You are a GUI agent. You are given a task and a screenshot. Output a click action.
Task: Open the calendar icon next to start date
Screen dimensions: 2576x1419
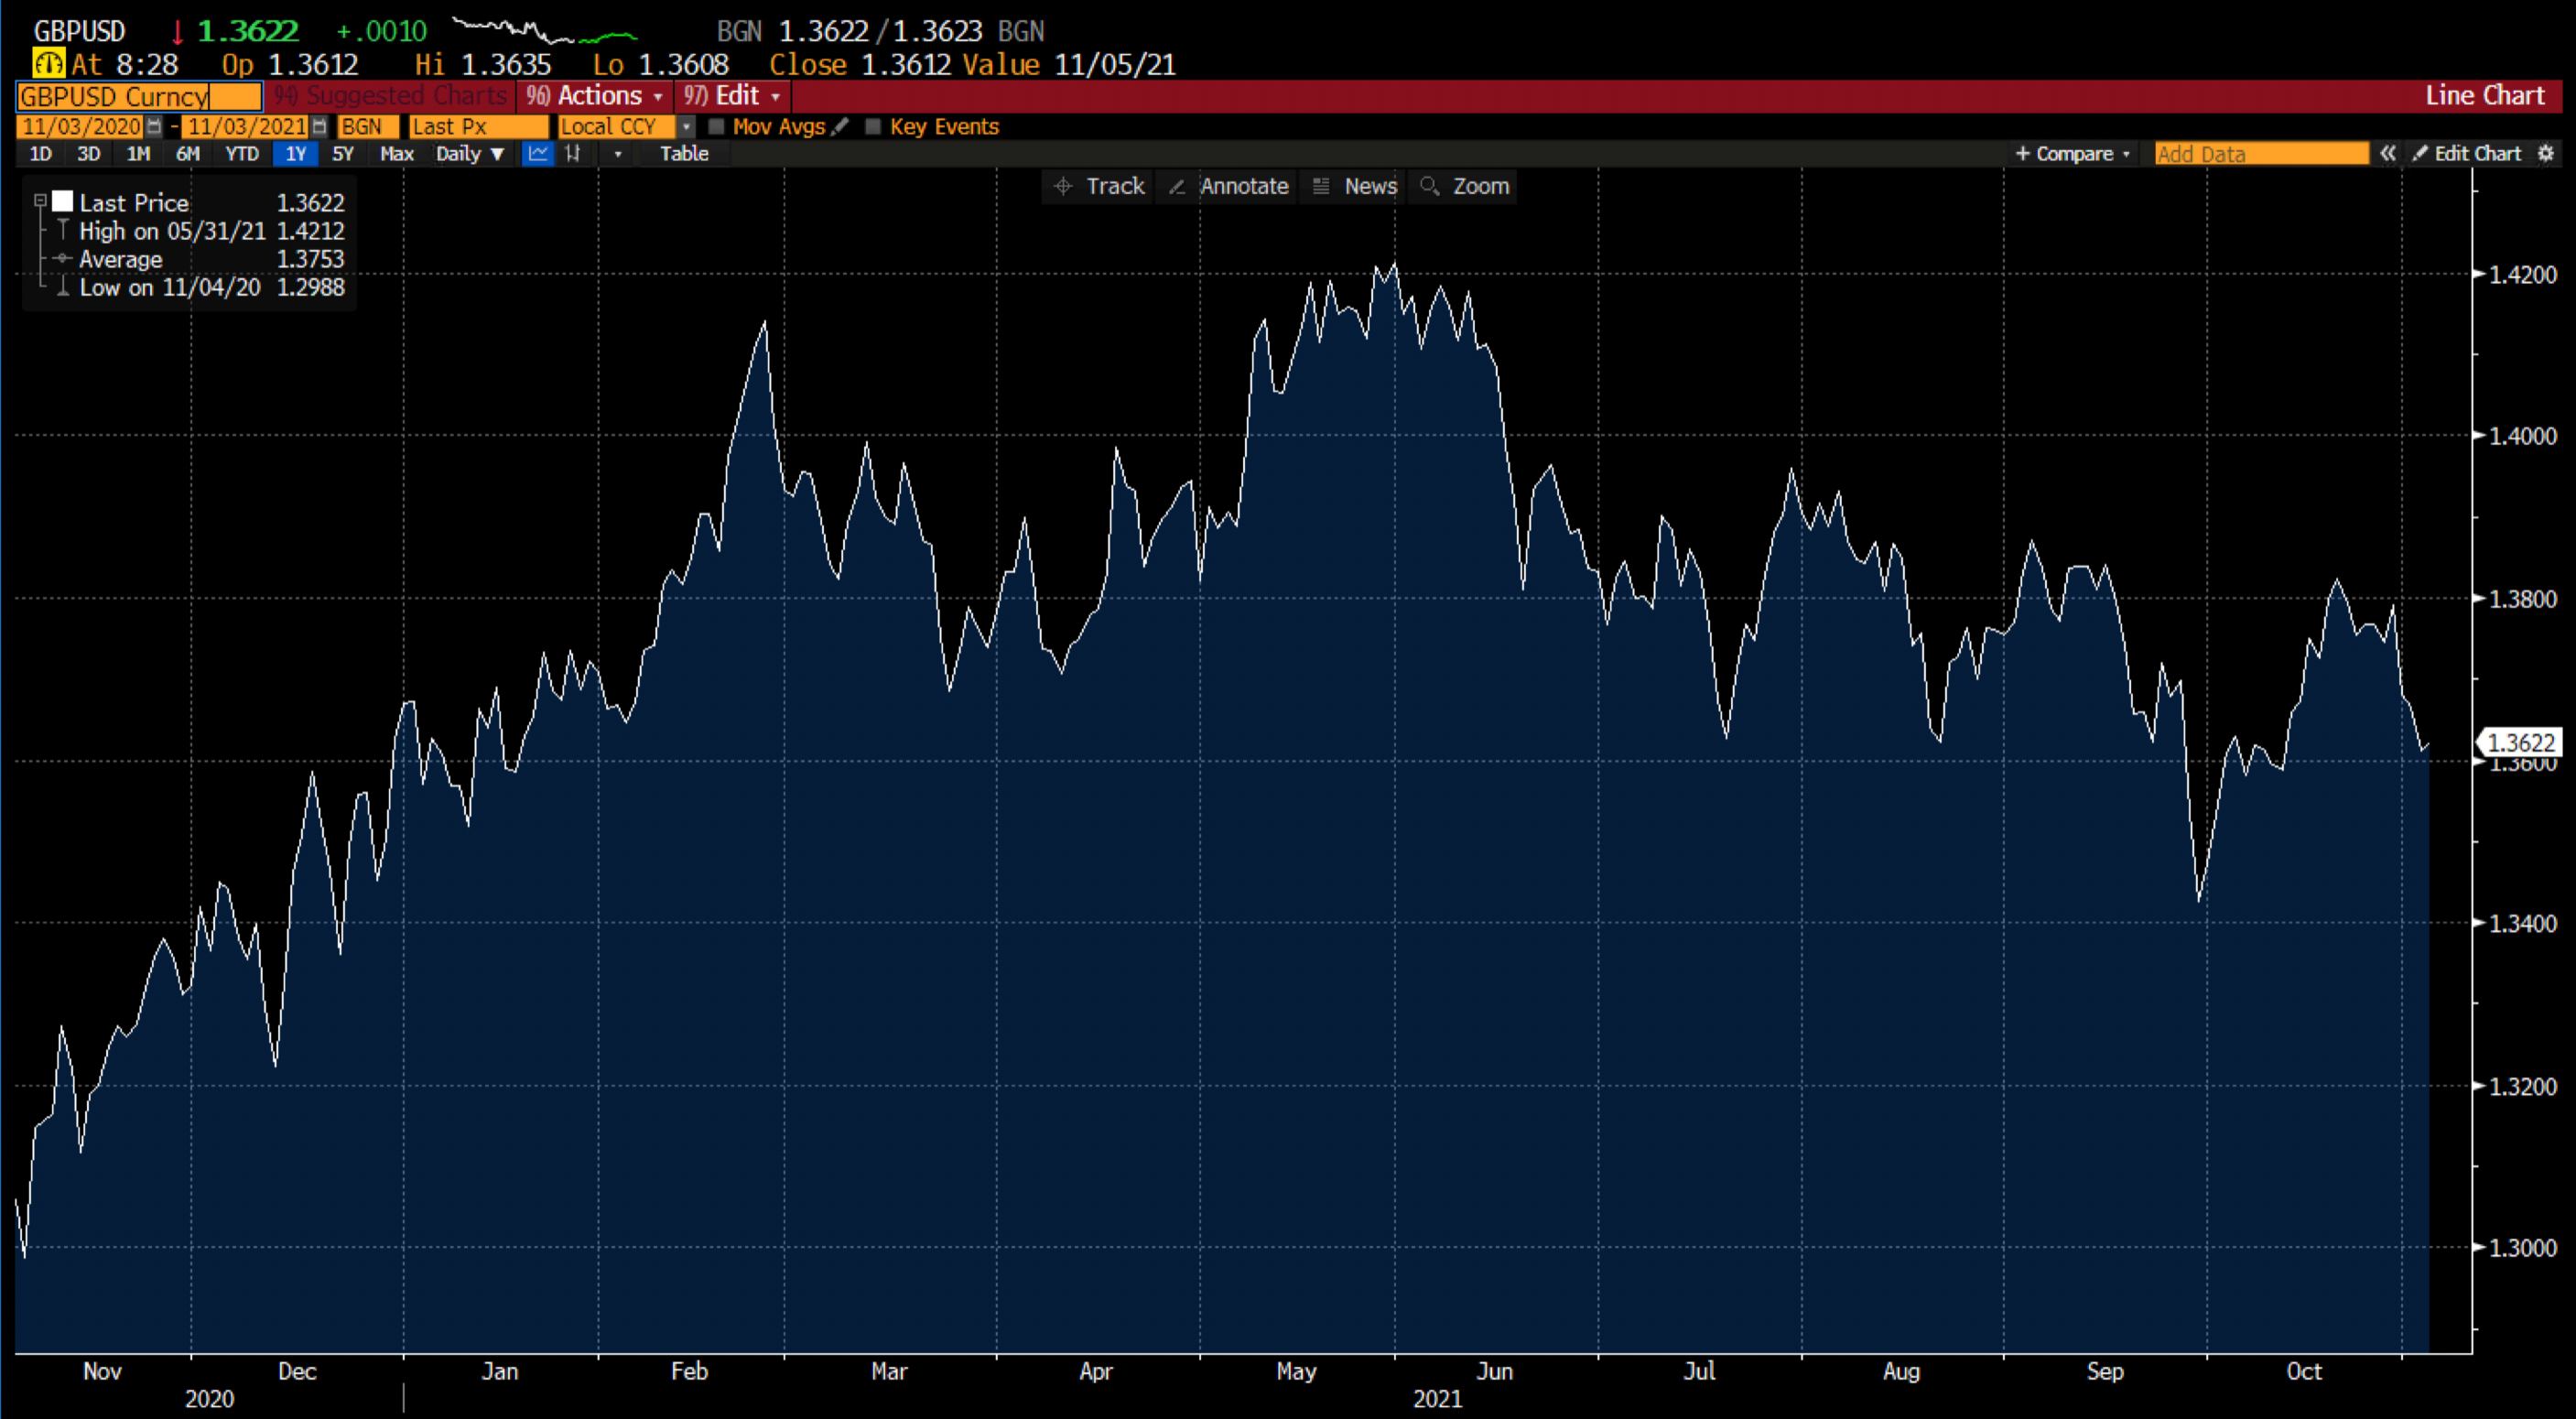tap(155, 127)
